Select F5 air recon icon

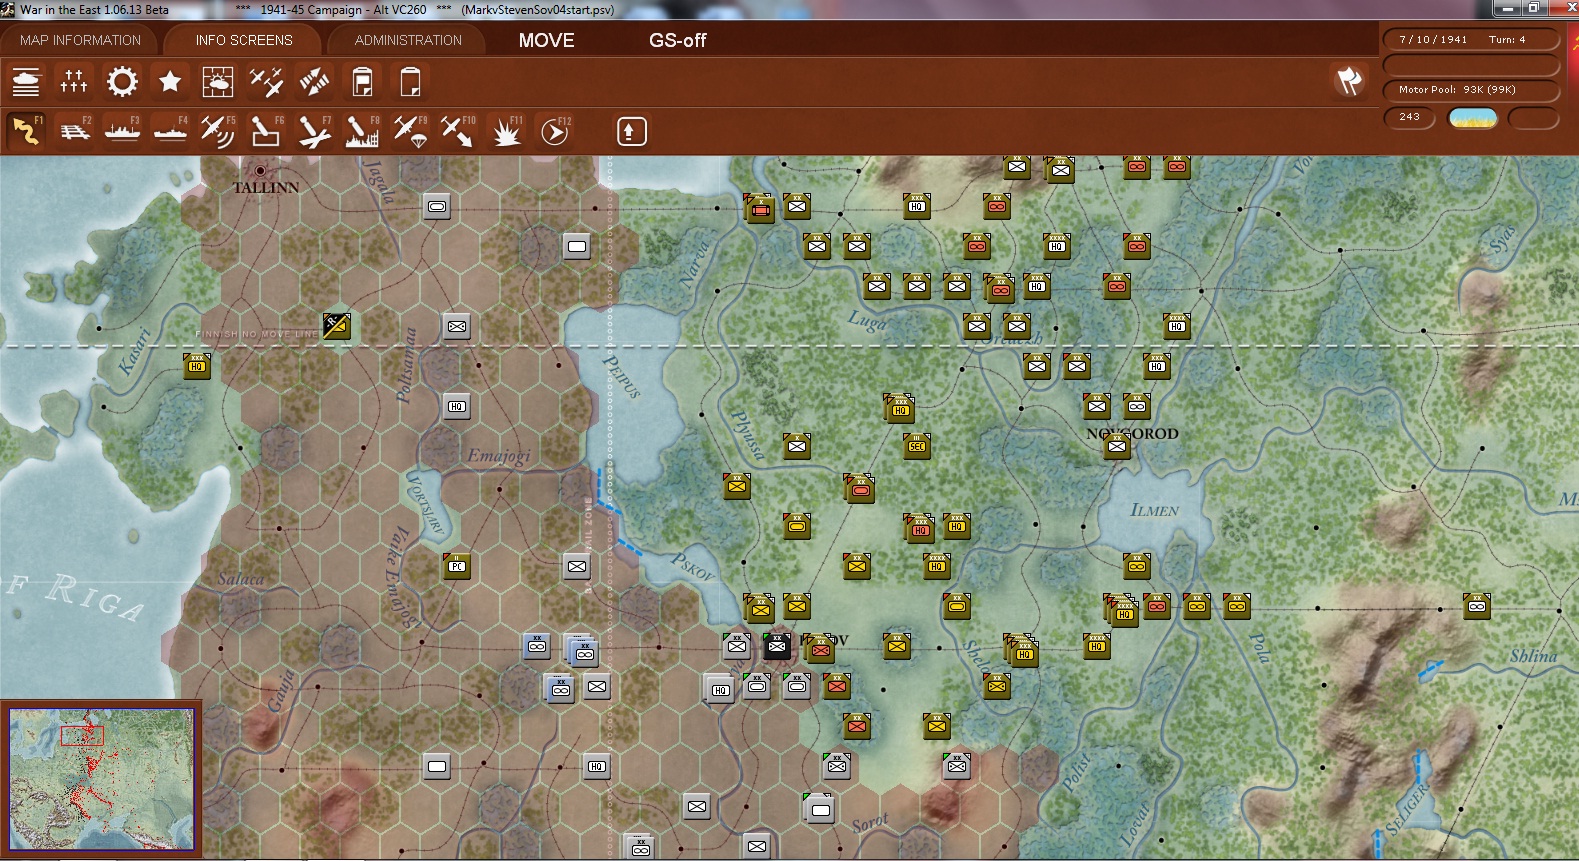click(218, 131)
